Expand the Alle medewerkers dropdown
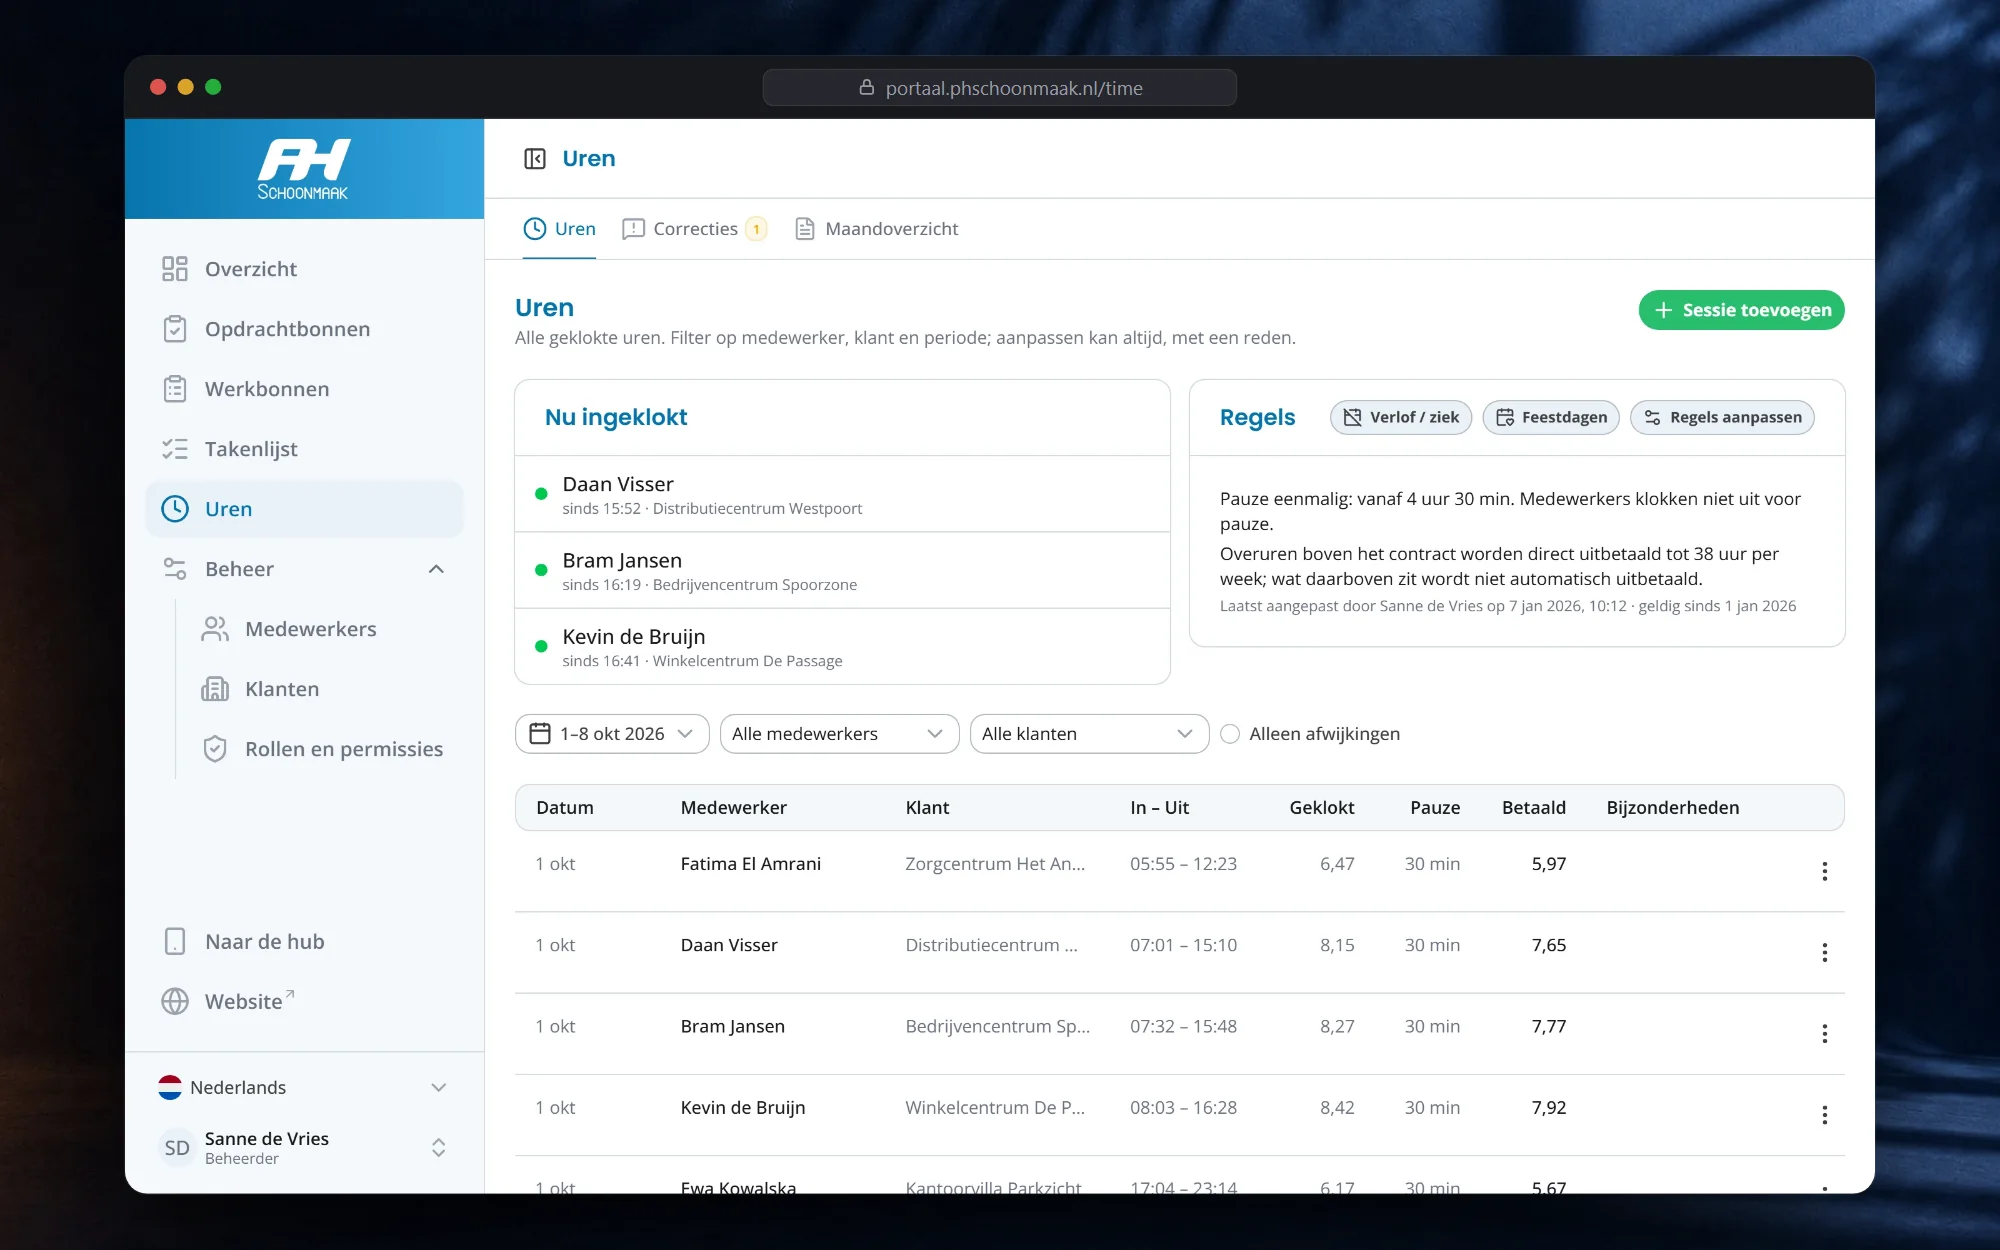This screenshot has width=2000, height=1250. (839, 734)
